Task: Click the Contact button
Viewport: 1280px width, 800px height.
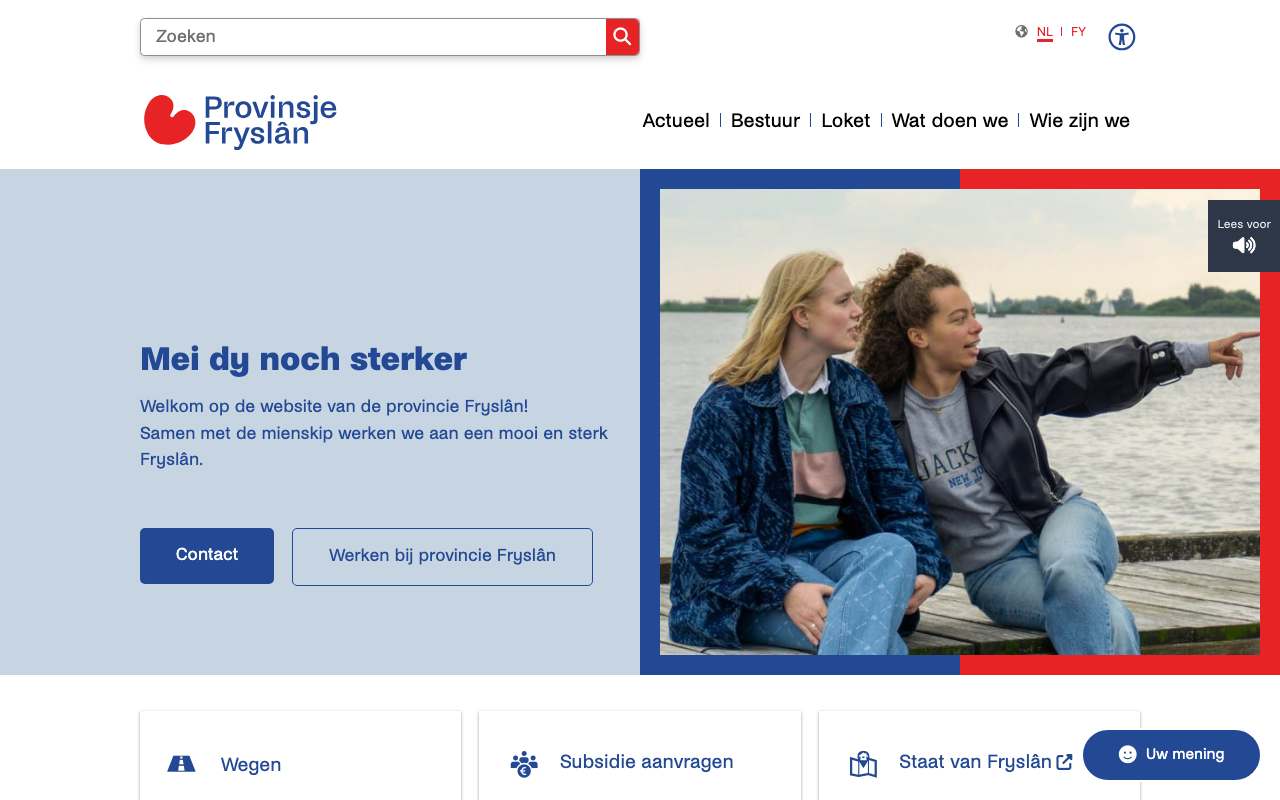Action: (x=207, y=556)
